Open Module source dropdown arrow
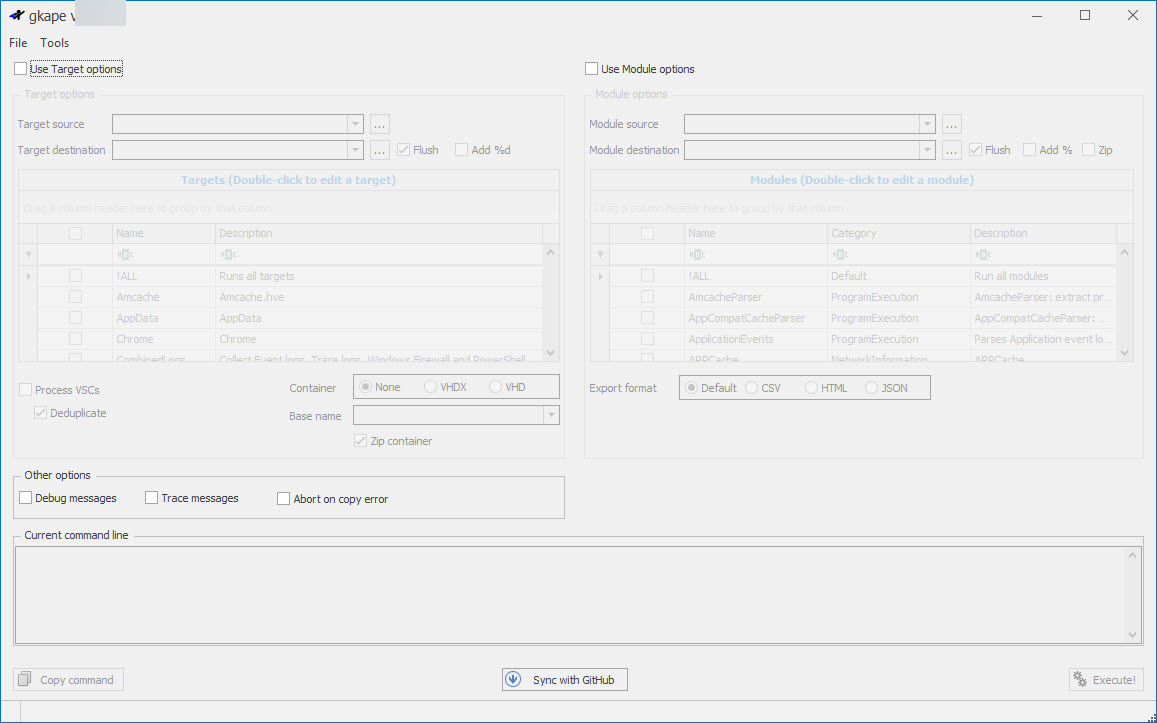The height and width of the screenshot is (723, 1157). [927, 124]
